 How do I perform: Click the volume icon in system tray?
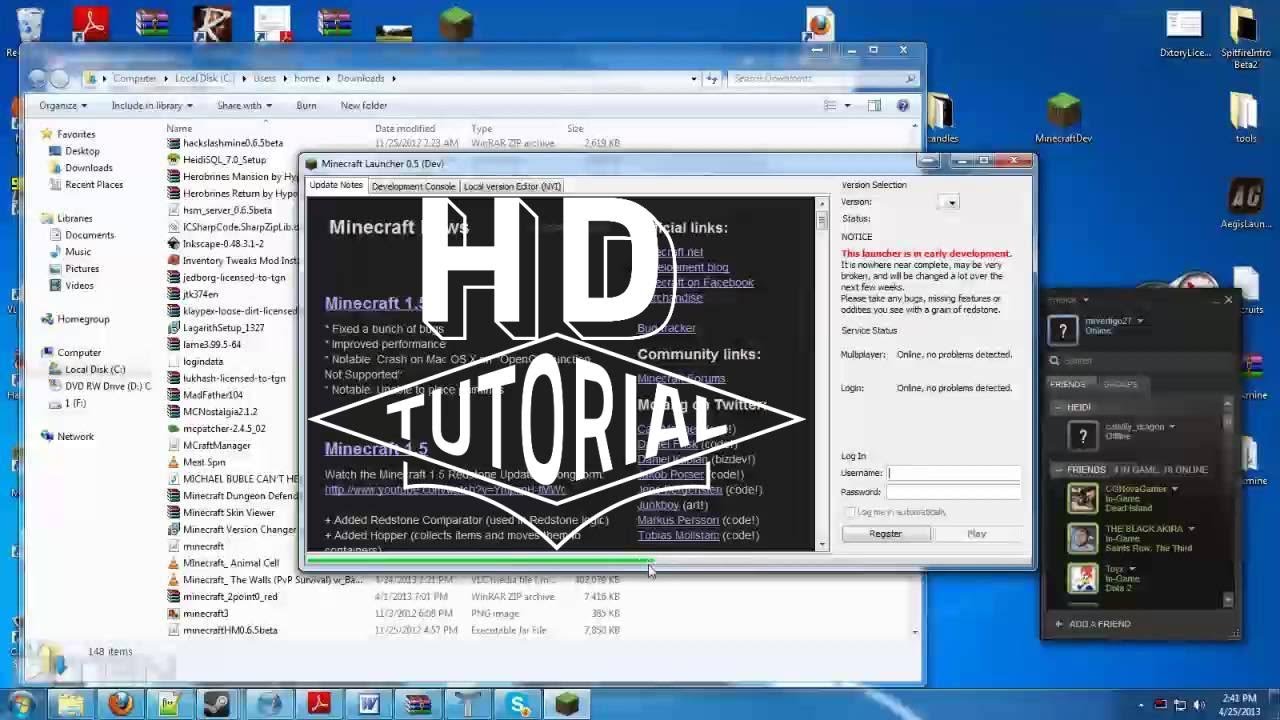[1201, 704]
